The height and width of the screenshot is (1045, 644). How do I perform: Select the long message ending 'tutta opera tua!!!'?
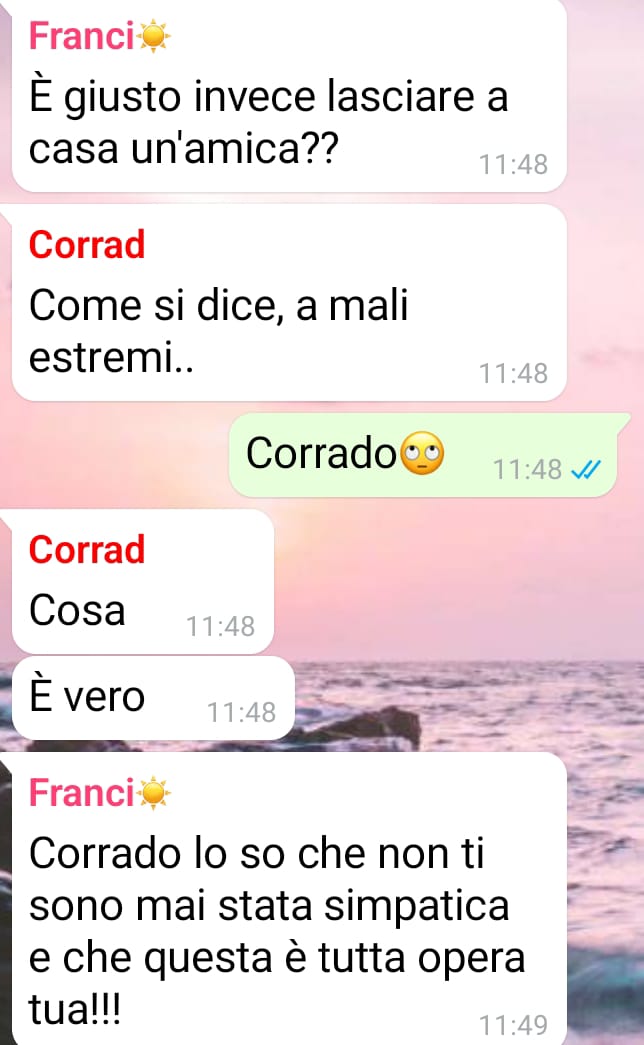coord(289,898)
